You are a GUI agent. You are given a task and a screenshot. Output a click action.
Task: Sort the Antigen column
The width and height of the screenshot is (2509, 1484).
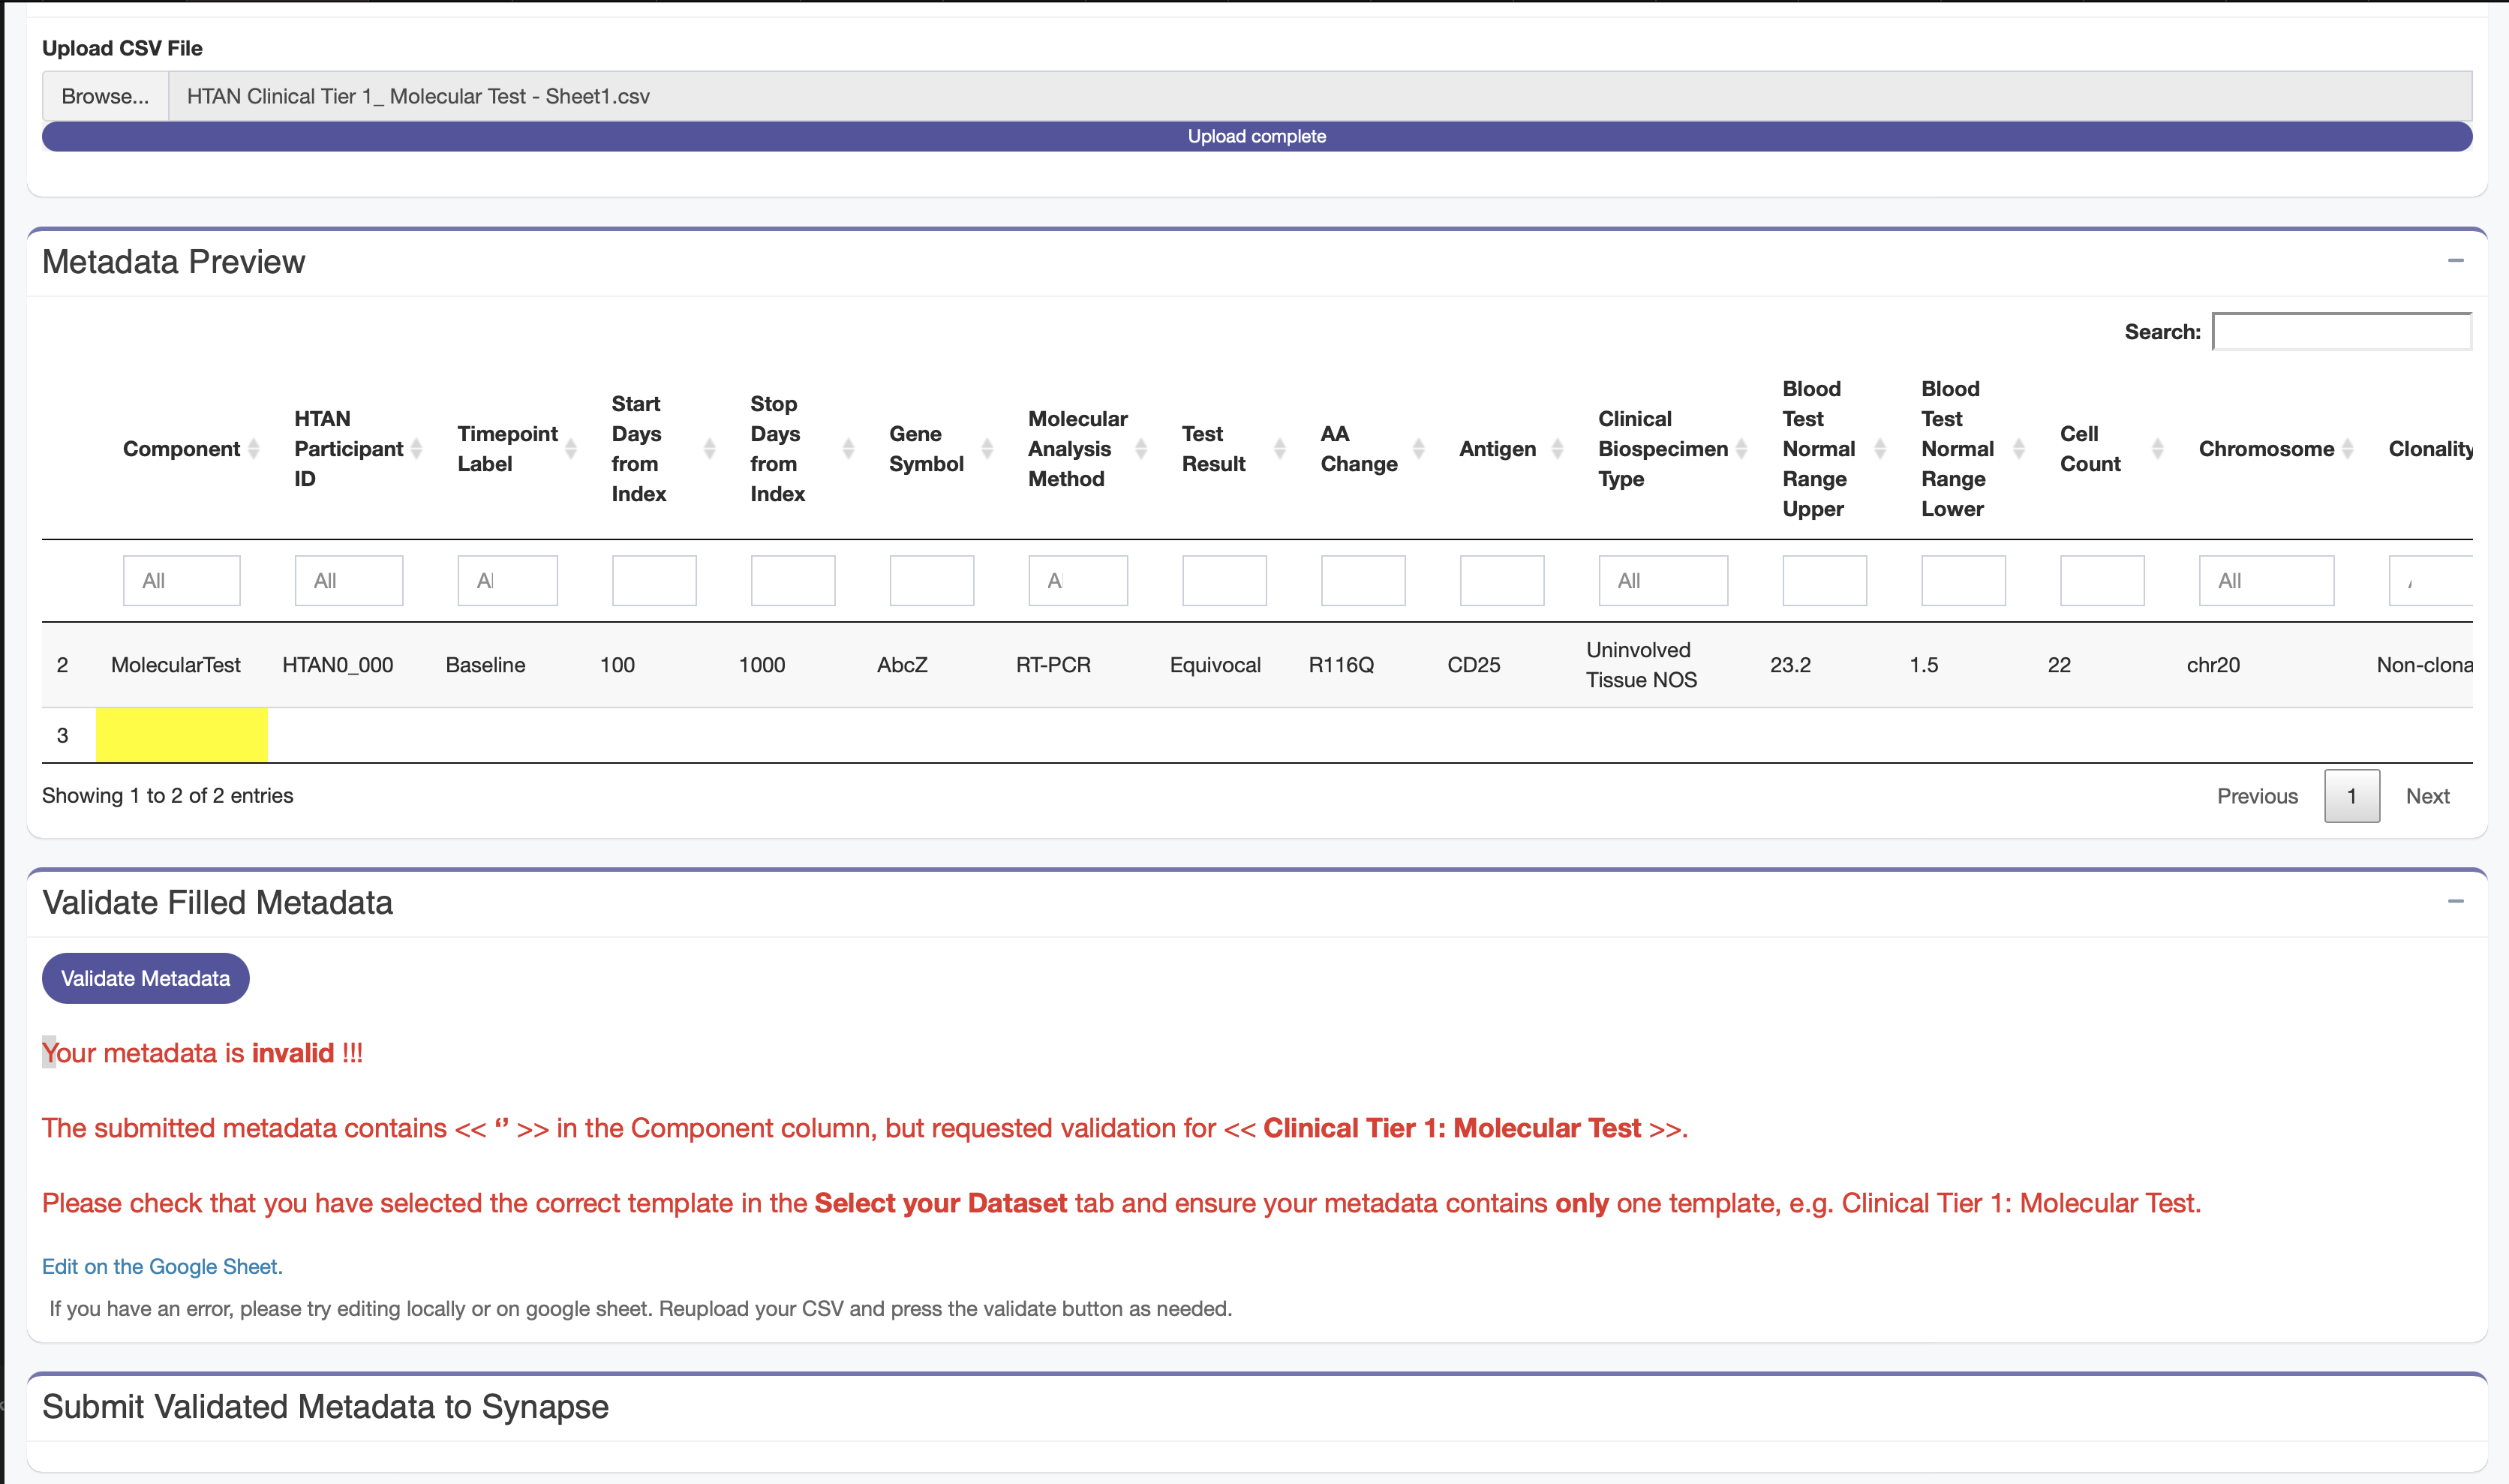1556,449
